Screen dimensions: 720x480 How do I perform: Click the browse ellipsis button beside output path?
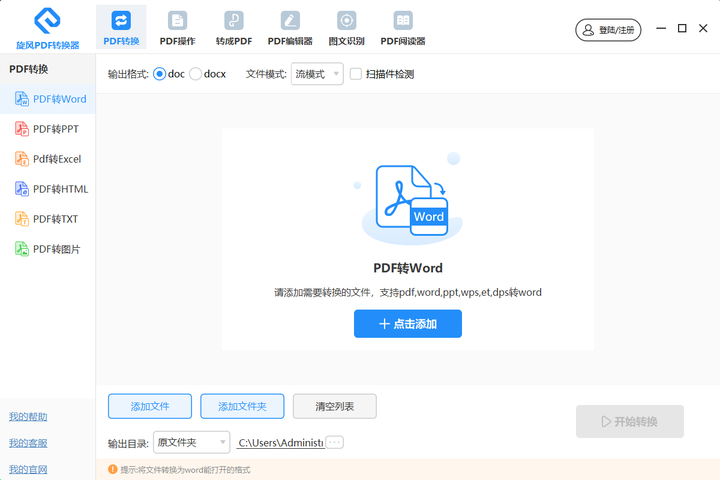(335, 442)
